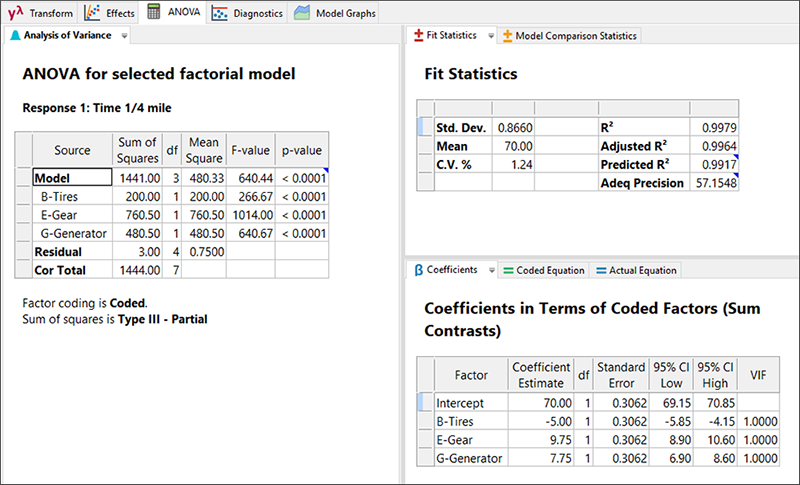Show the Actual Equation tab
This screenshot has width=800, height=485.
(x=635, y=270)
